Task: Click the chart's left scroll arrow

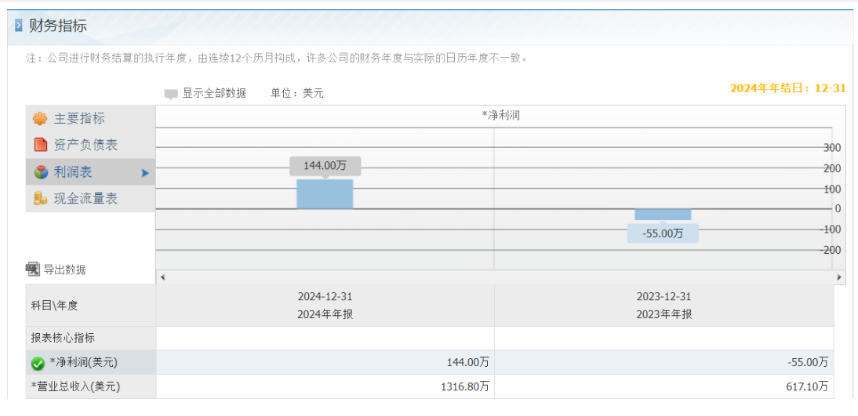Action: (x=163, y=277)
